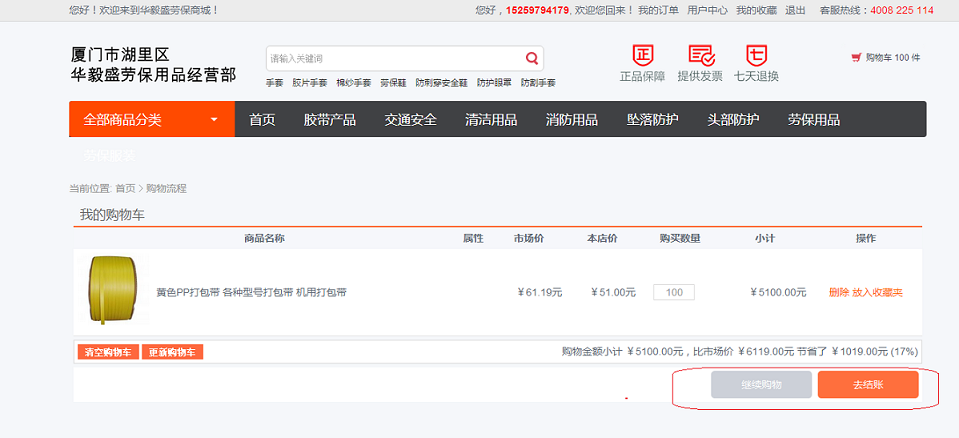The image size is (959, 438).
Task: Select 消防用品 from the navigation bar
Action: [572, 120]
